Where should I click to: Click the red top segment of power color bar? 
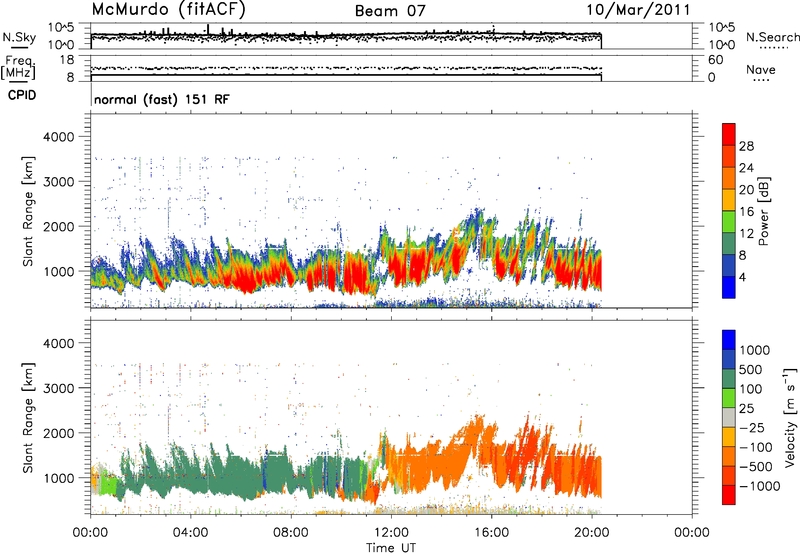[729, 134]
